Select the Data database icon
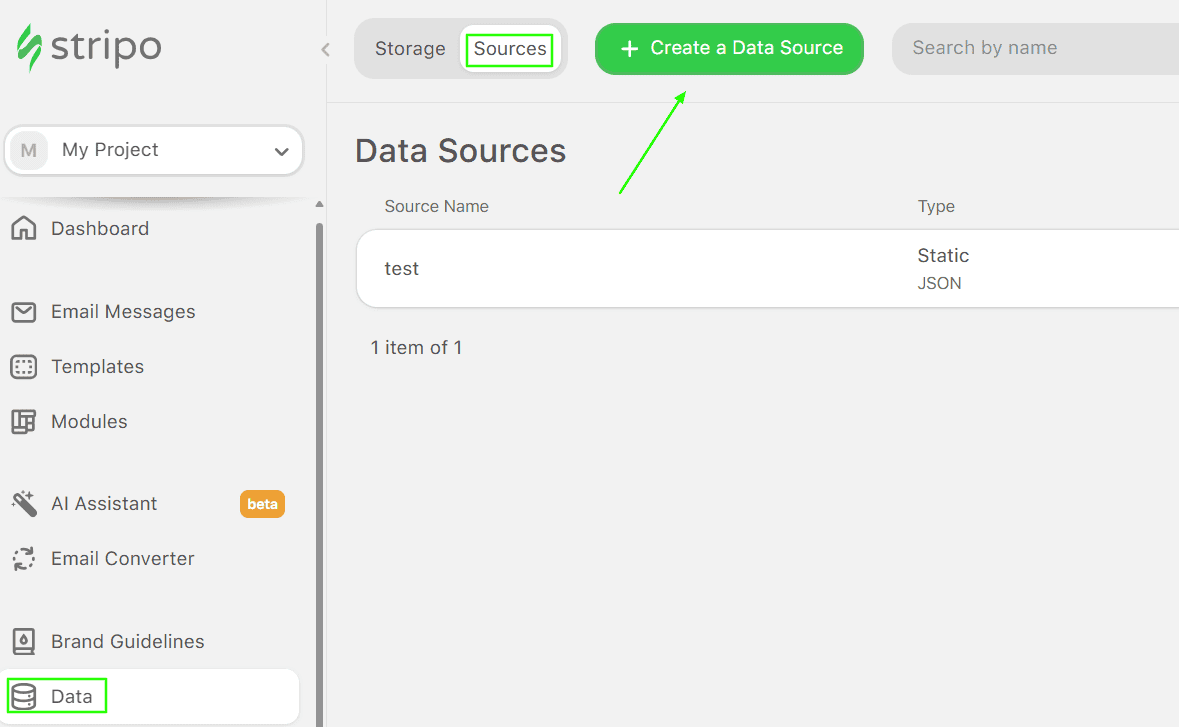The image size is (1179, 727). coord(23,696)
